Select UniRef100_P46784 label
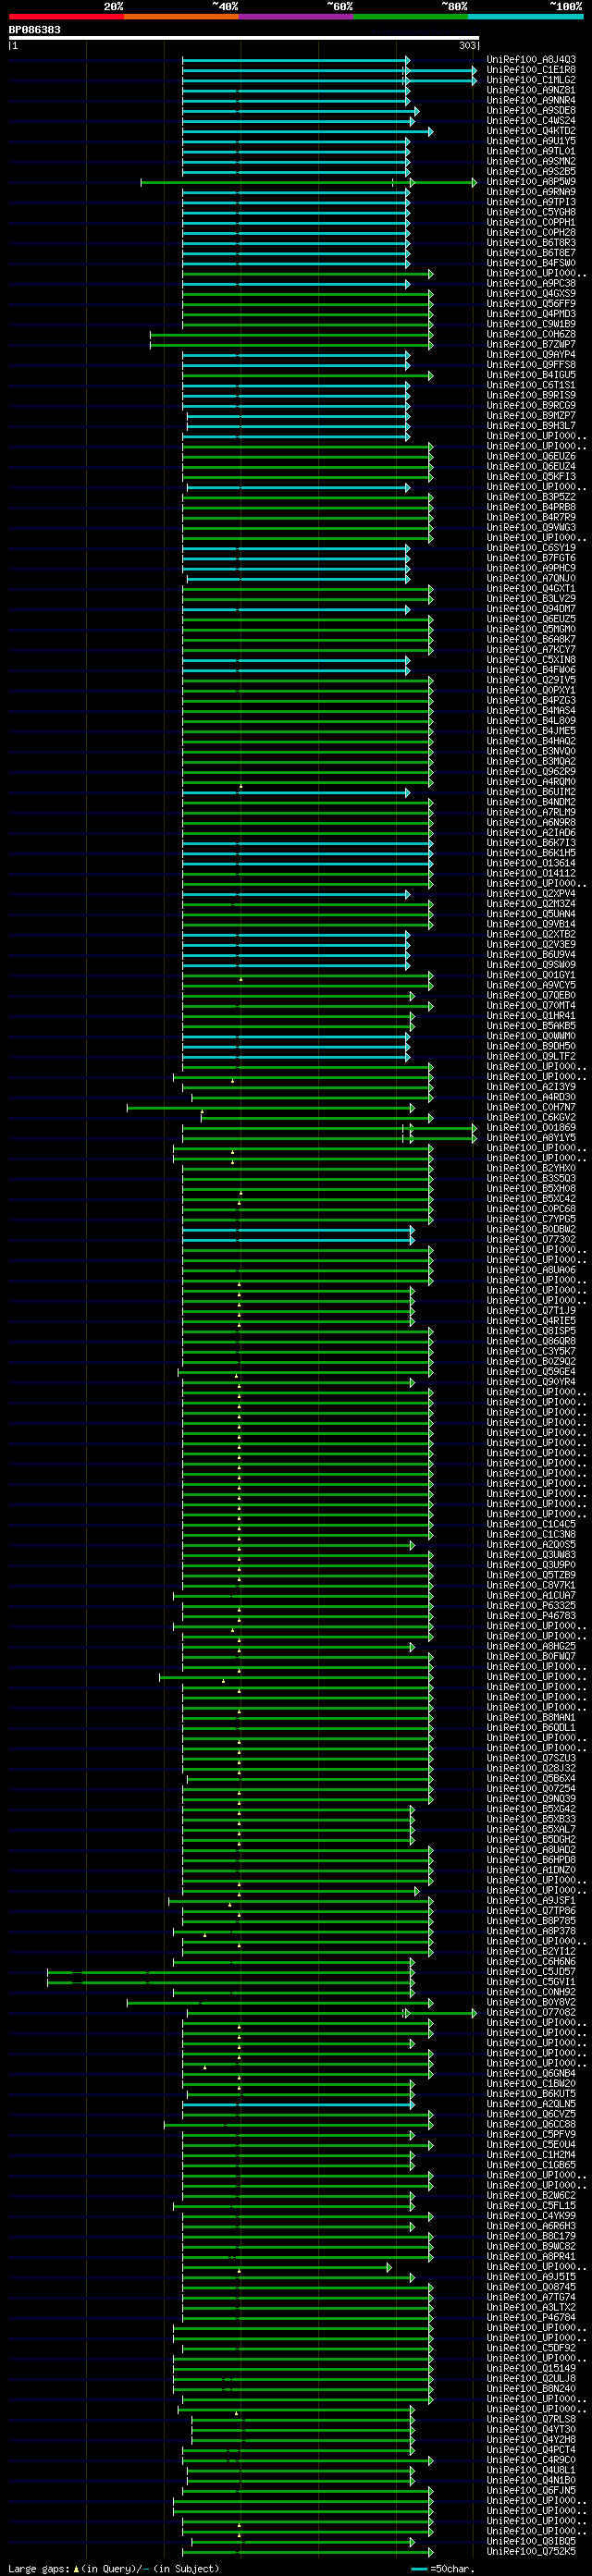The height and width of the screenshot is (2576, 592). point(531,2318)
